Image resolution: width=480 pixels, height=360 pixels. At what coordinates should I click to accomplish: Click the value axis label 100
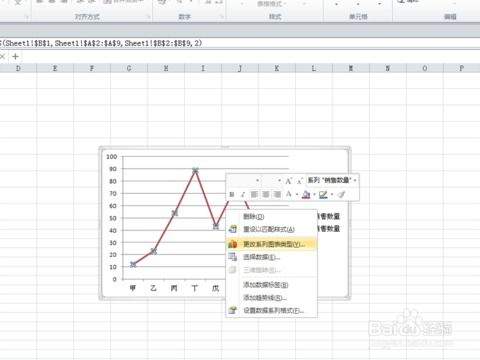click(112, 157)
